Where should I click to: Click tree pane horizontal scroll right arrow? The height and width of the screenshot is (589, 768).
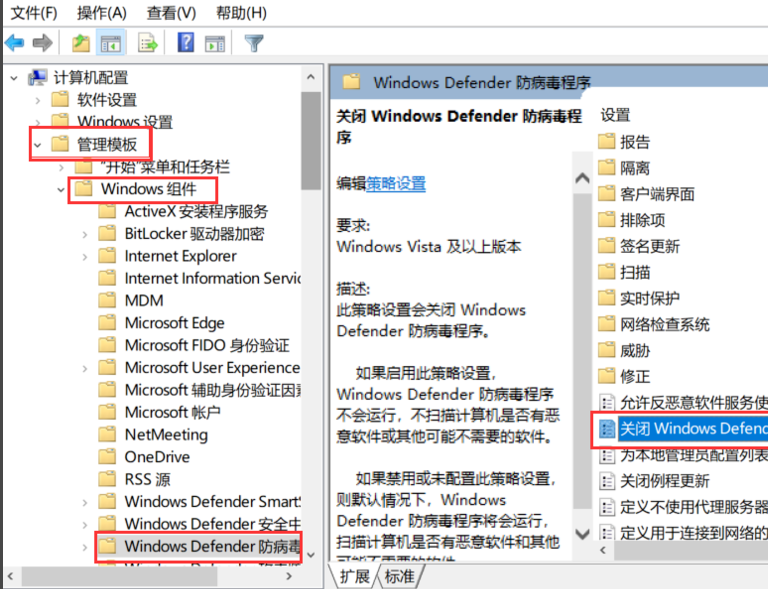(289, 576)
